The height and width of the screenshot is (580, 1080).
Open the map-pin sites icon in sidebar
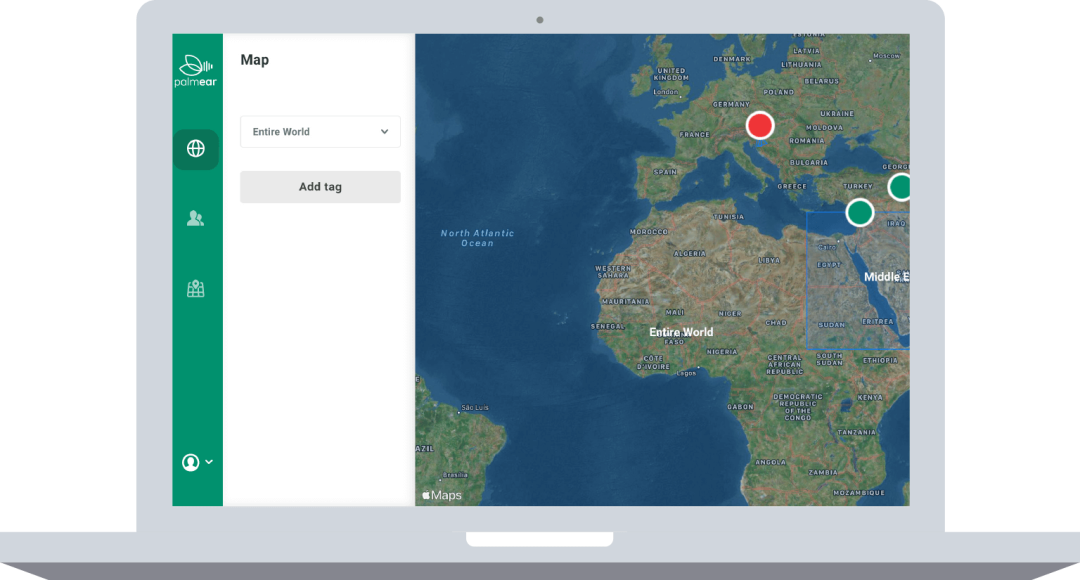pos(196,288)
